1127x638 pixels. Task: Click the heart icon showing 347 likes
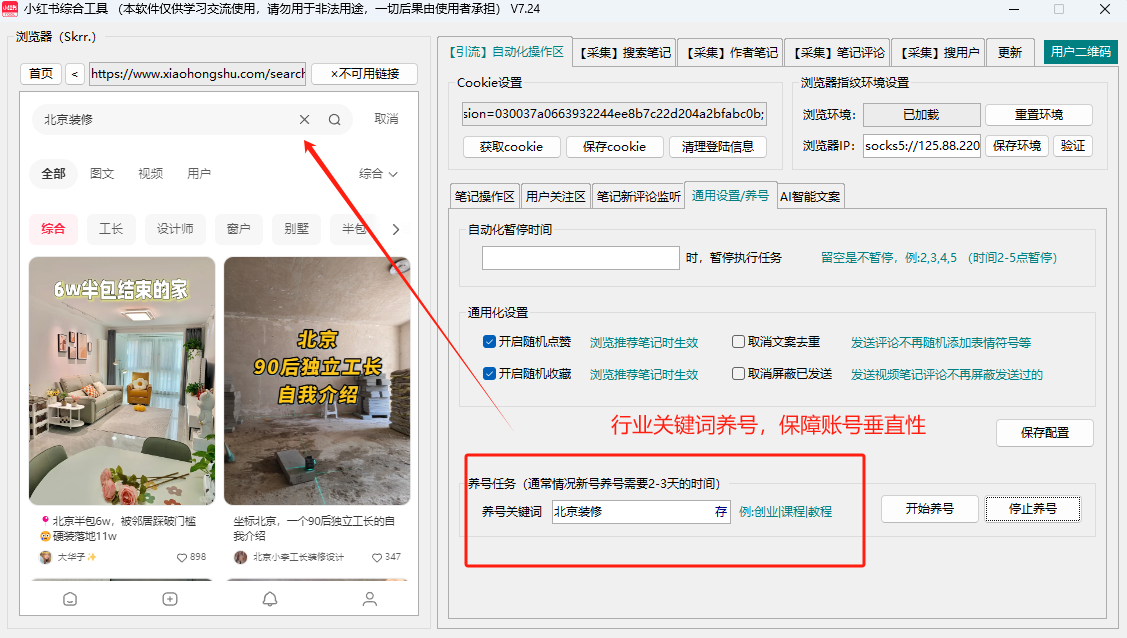(x=377, y=557)
